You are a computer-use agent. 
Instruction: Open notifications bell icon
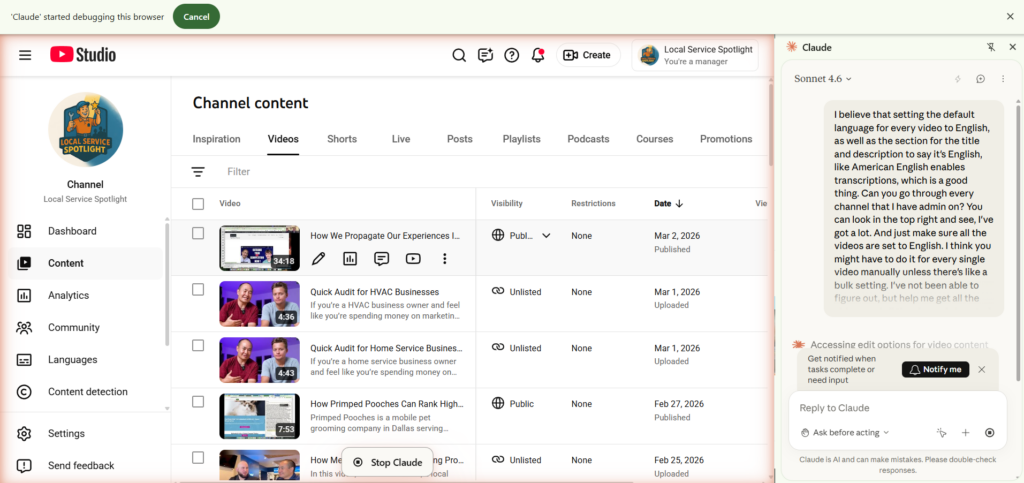click(x=538, y=55)
